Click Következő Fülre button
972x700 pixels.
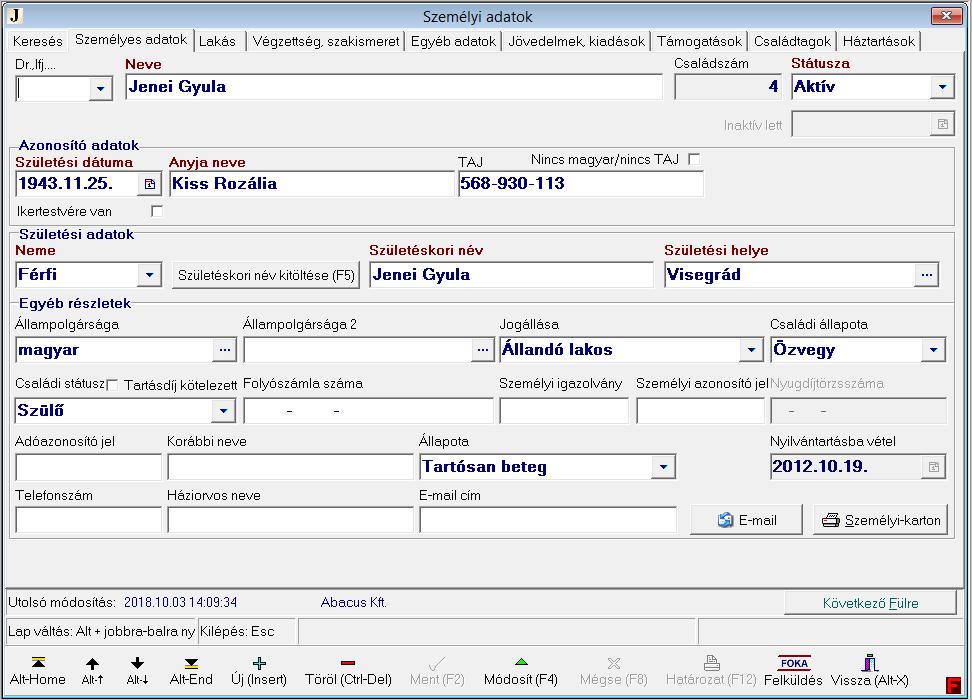870,603
